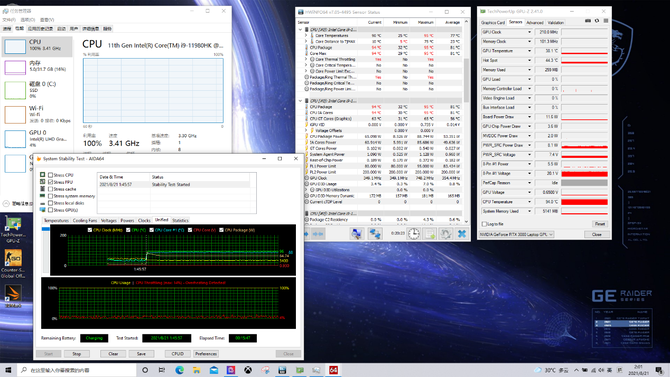Open Task View on the taskbar
Image resolution: width=670 pixels, height=377 pixels.
(x=162, y=370)
